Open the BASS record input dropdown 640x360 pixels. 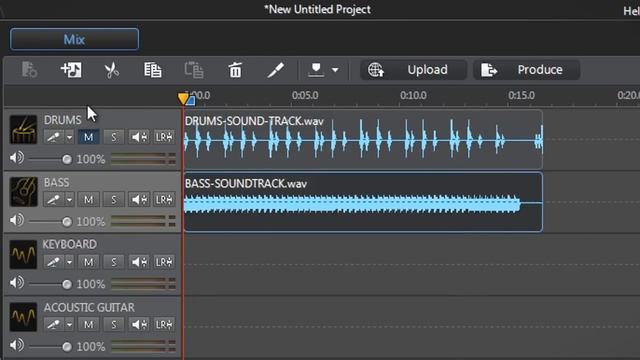(x=69, y=200)
